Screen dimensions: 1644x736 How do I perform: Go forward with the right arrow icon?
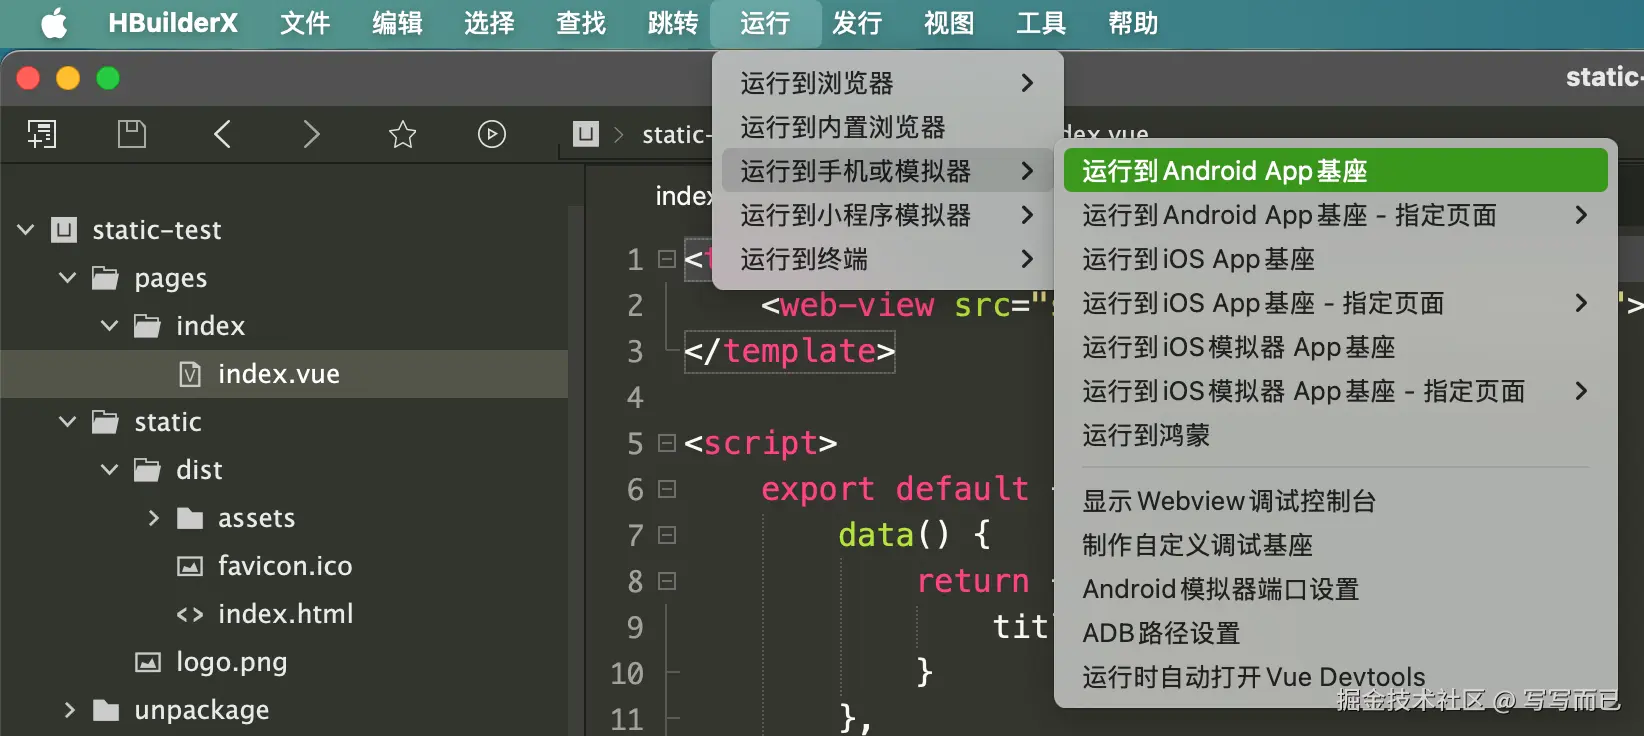pyautogui.click(x=312, y=134)
